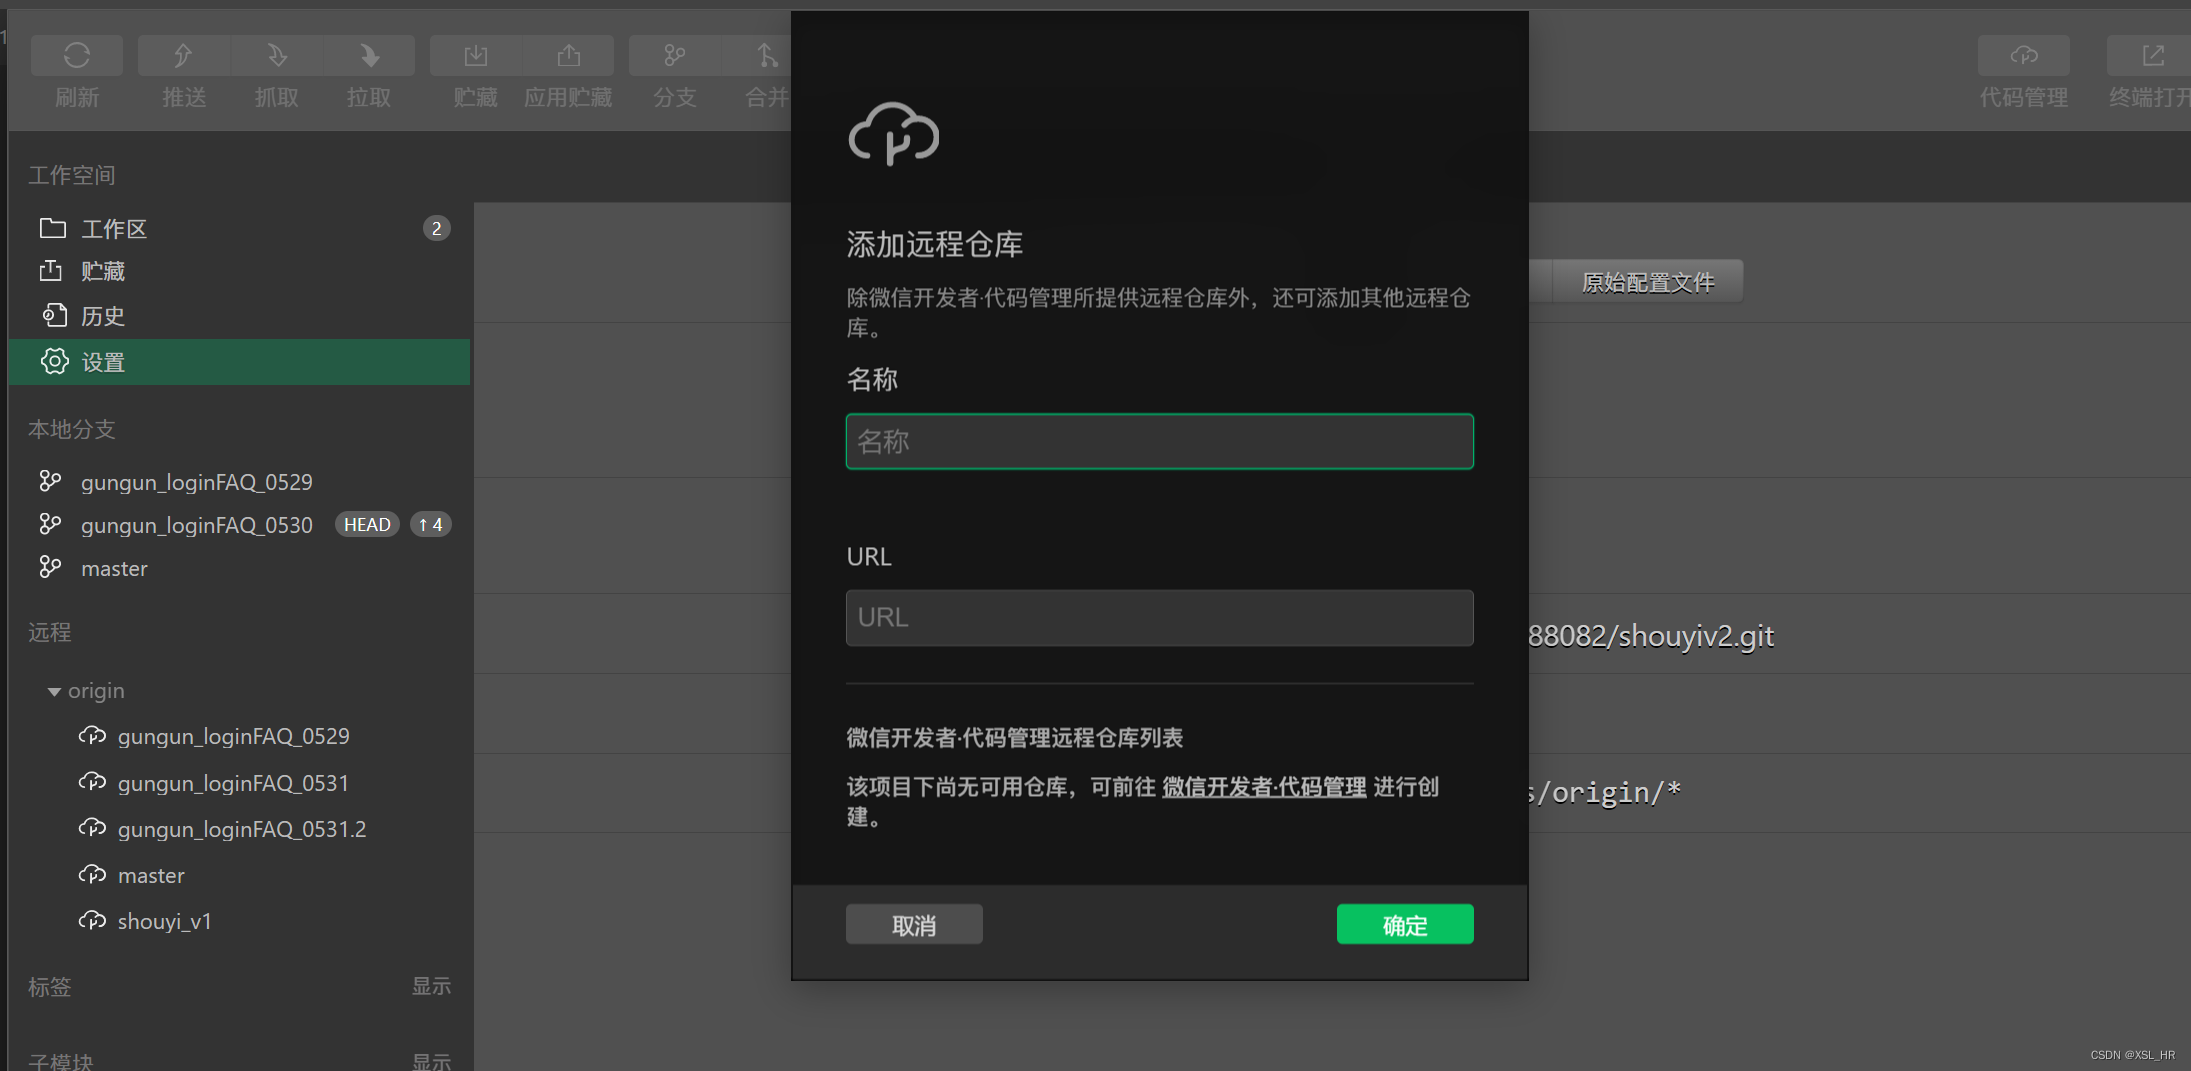Viewport: 2191px width, 1071px height.
Task: Focus the URL input field
Action: [1159, 617]
